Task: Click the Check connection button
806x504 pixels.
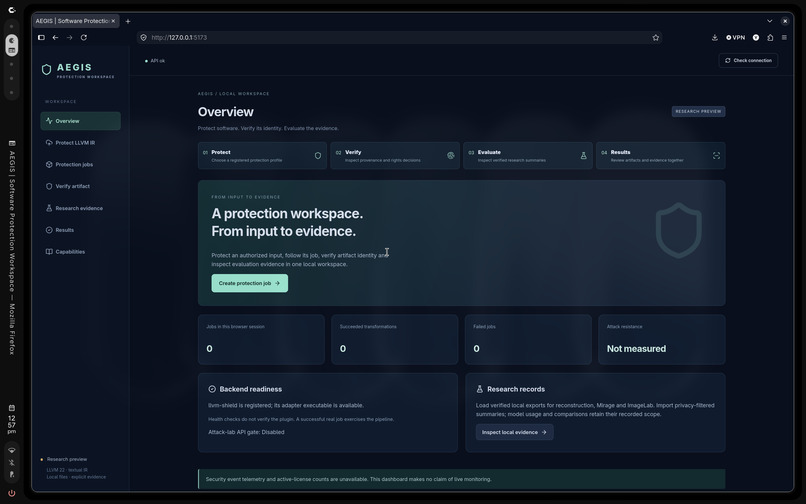Action: pos(748,61)
